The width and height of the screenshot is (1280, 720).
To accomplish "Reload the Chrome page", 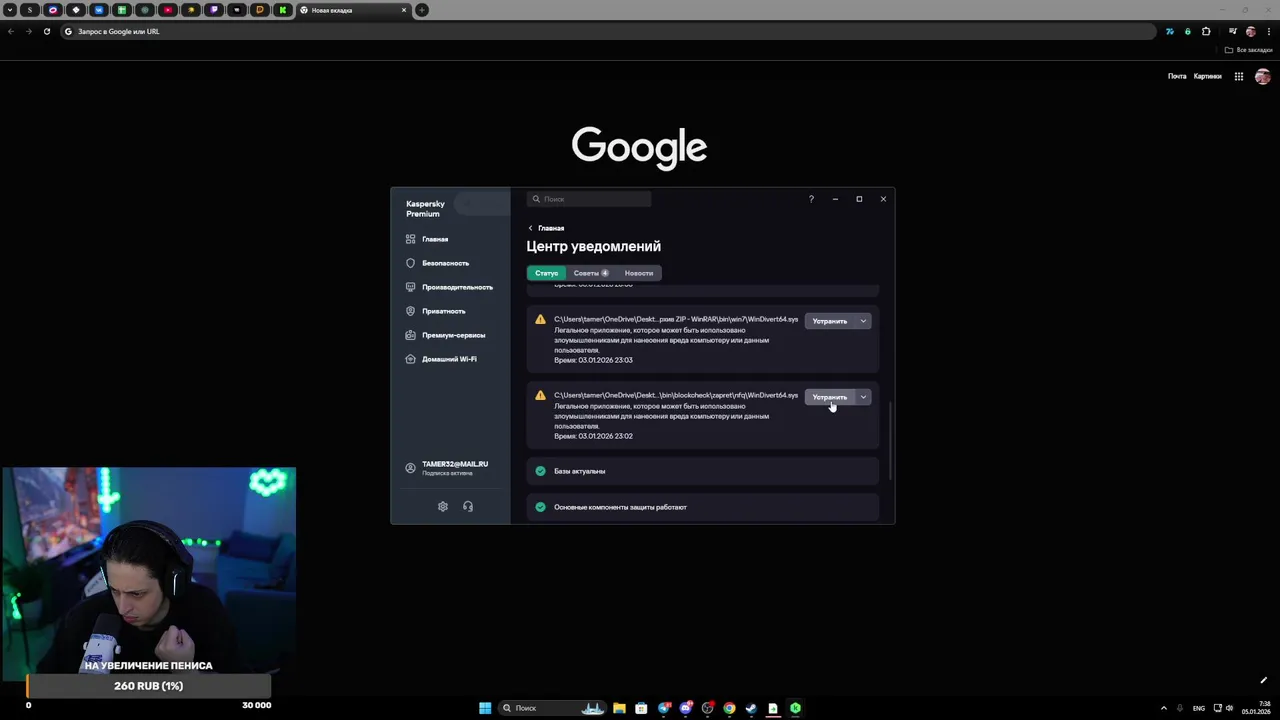I will click(x=46, y=31).
